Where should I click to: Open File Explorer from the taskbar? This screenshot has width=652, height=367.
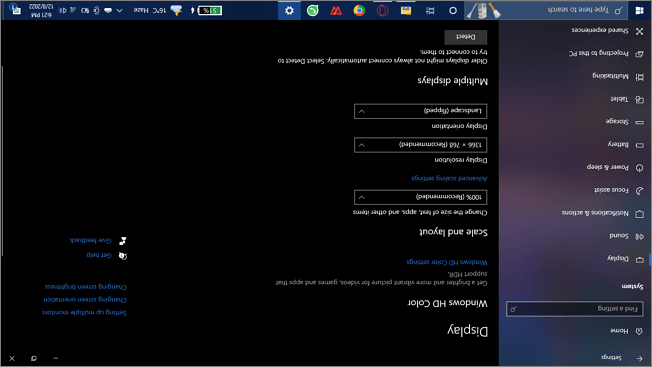[x=406, y=10]
